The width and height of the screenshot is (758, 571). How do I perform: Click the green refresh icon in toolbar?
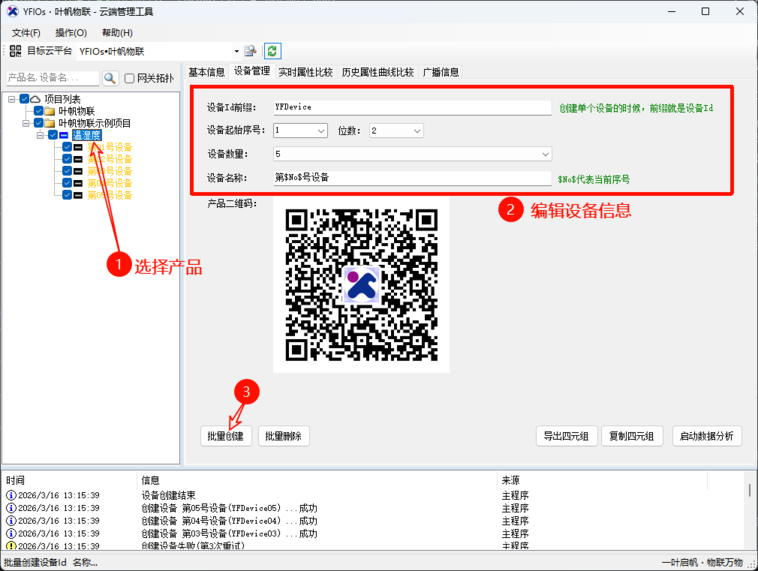tap(272, 51)
